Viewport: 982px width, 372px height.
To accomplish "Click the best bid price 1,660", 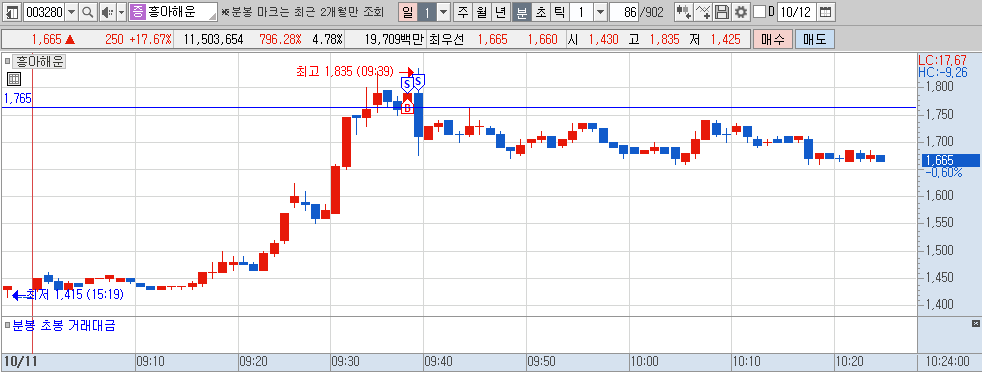I will 542,39.
